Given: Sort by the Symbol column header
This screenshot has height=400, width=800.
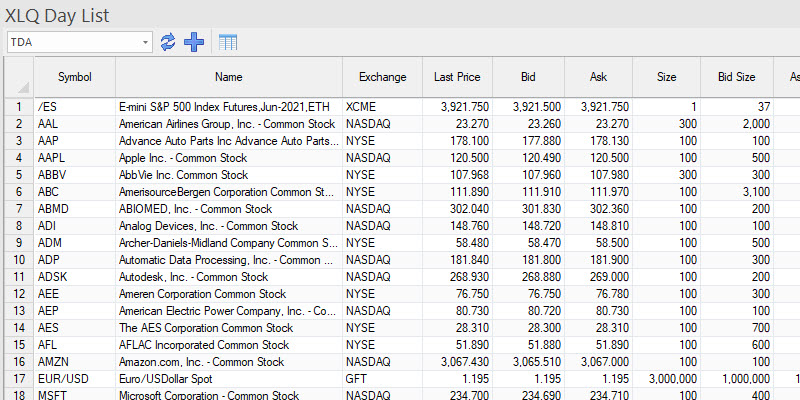Looking at the screenshot, I should [75, 77].
